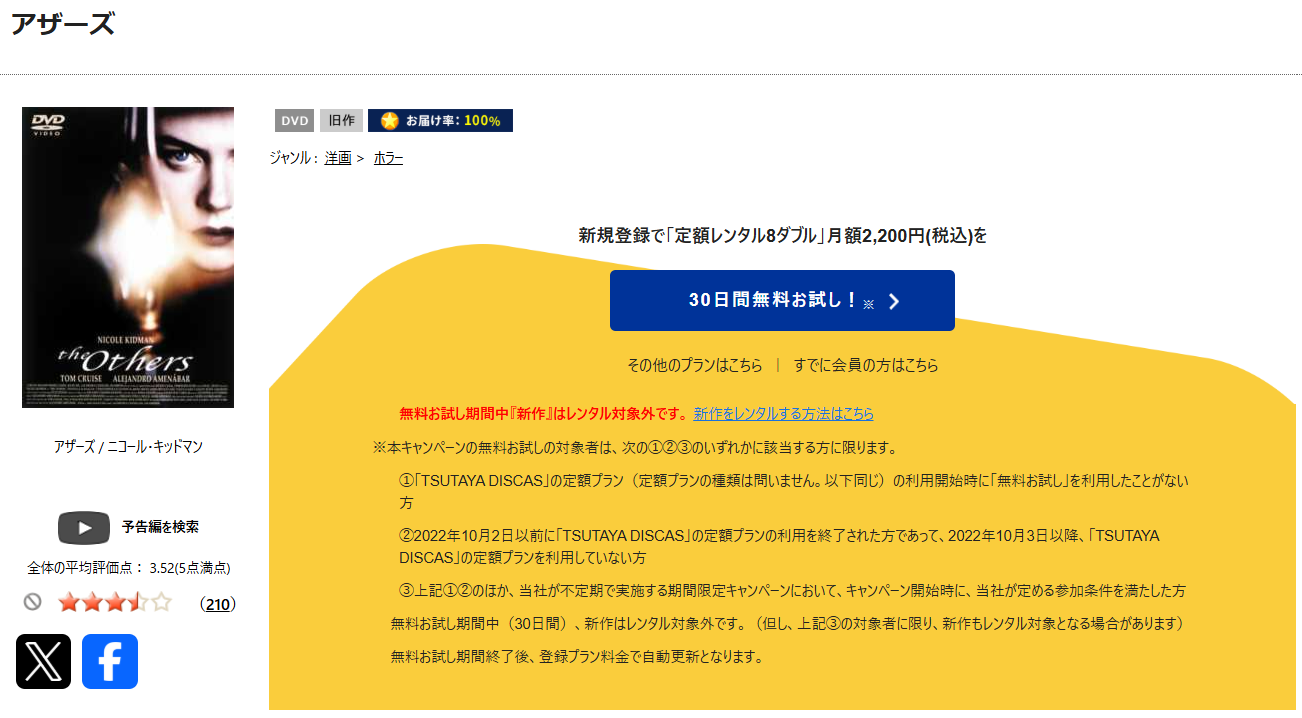Image resolution: width=1302 pixels, height=718 pixels.
Task: Share on Facebook icon
Action: tap(110, 661)
